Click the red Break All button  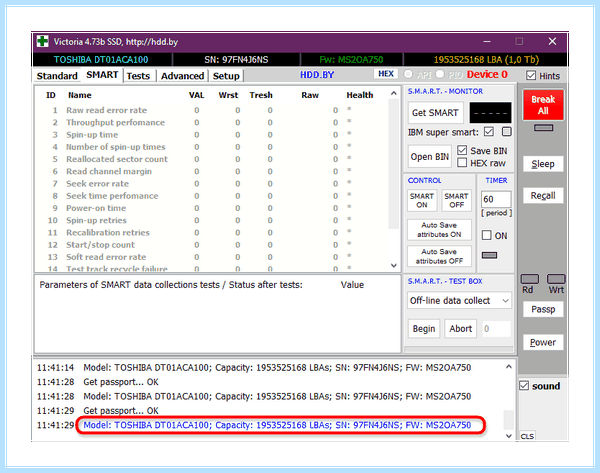(543, 105)
